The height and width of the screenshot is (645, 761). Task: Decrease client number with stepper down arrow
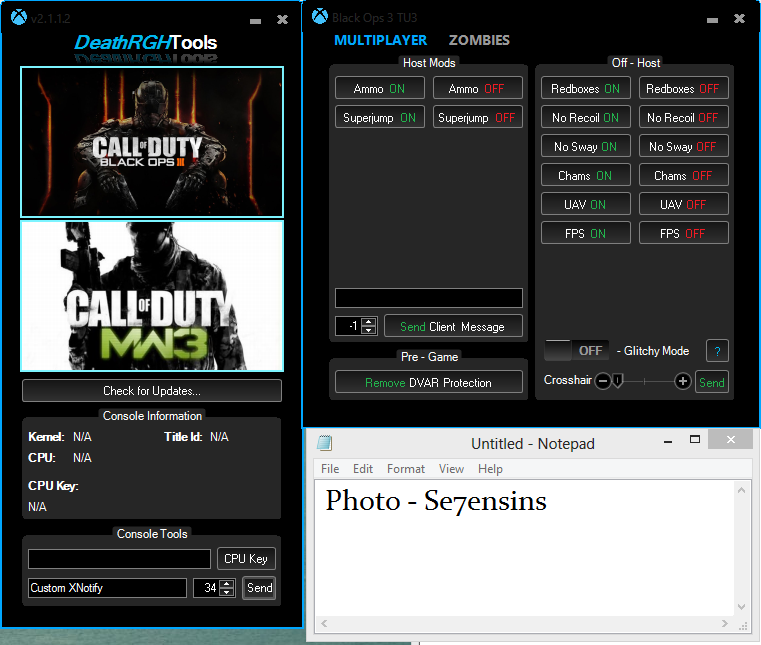click(369, 330)
